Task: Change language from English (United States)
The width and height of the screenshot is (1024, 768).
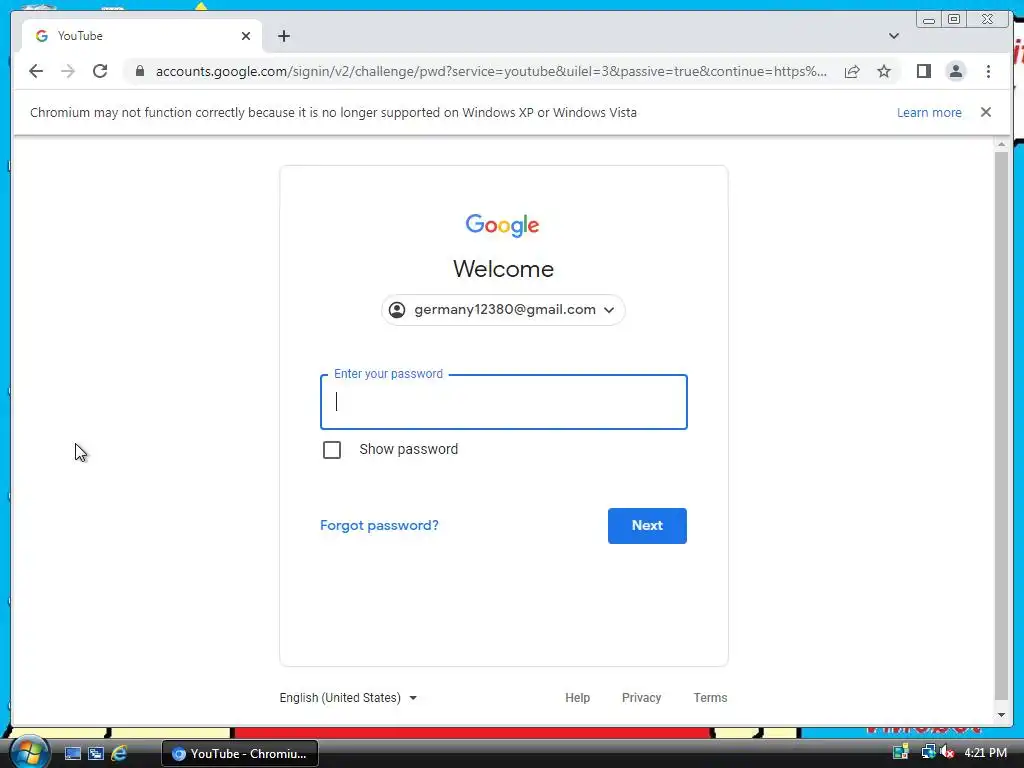Action: (348, 697)
